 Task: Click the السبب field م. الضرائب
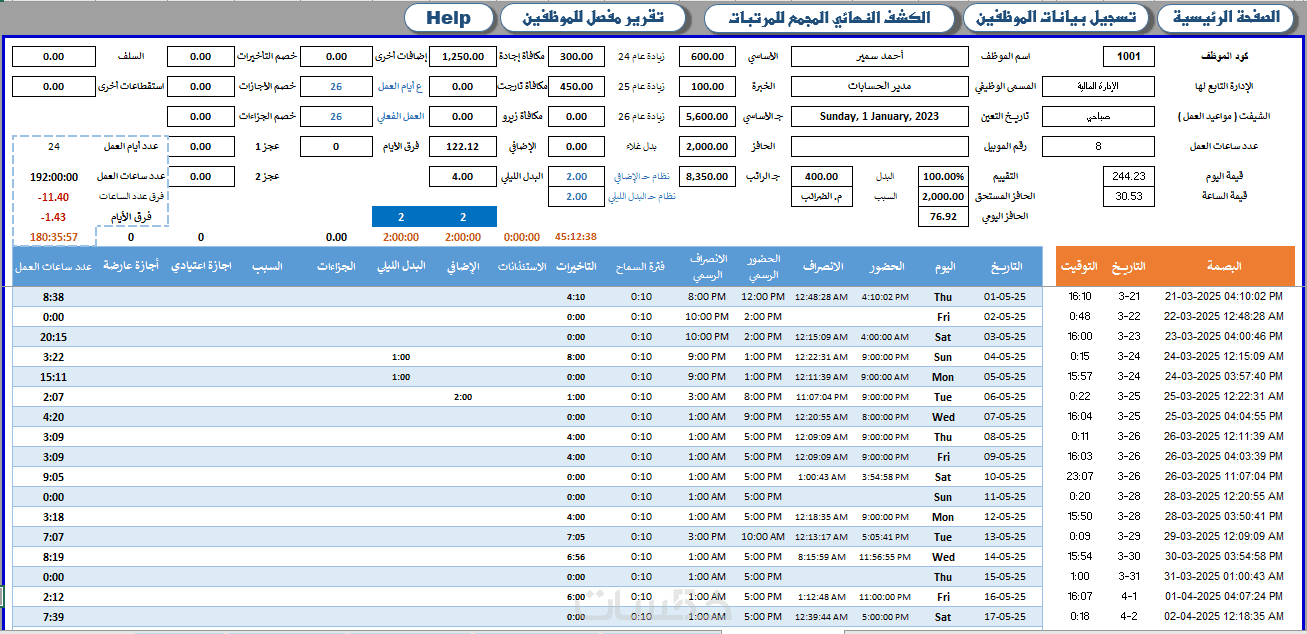(822, 196)
